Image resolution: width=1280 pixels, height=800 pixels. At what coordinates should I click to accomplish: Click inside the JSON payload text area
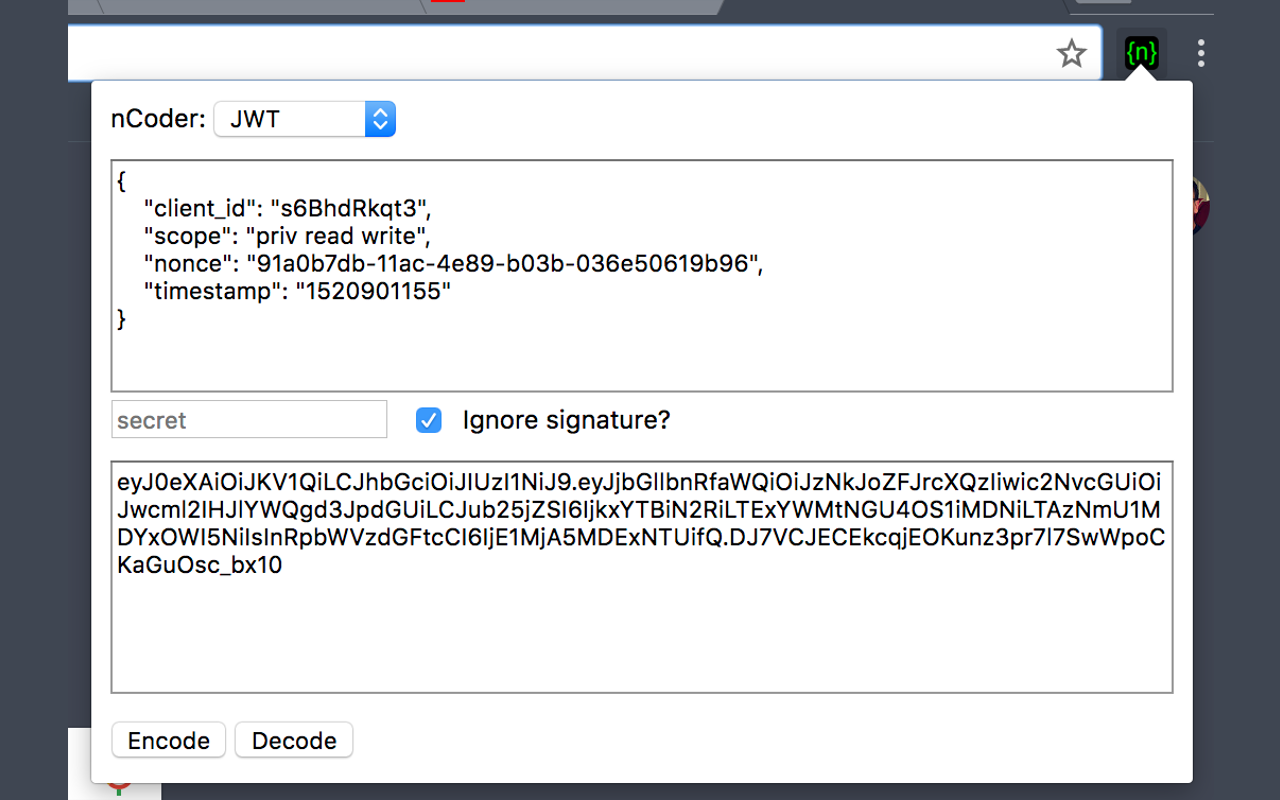tap(641, 275)
